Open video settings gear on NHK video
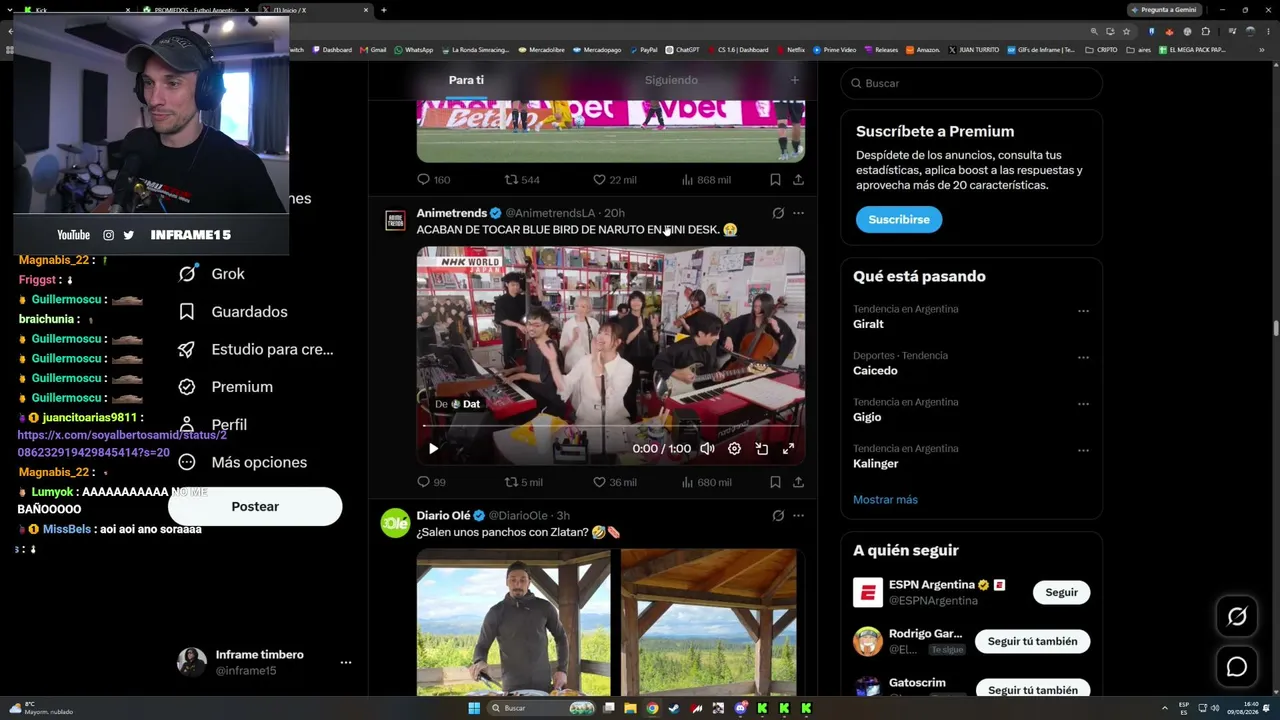Screen dimensions: 1280x720 734,449
